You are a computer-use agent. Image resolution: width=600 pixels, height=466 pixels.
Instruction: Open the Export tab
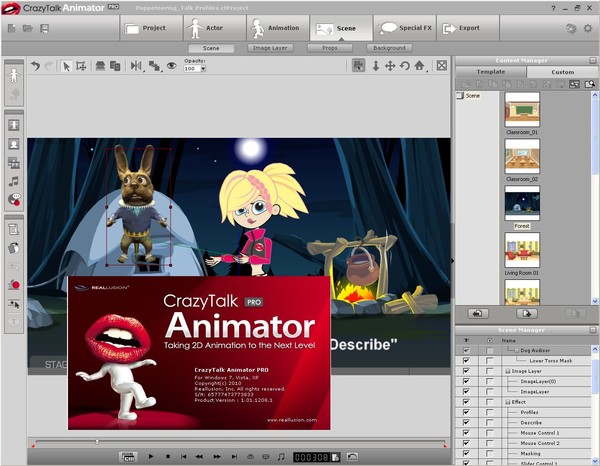[x=468, y=28]
